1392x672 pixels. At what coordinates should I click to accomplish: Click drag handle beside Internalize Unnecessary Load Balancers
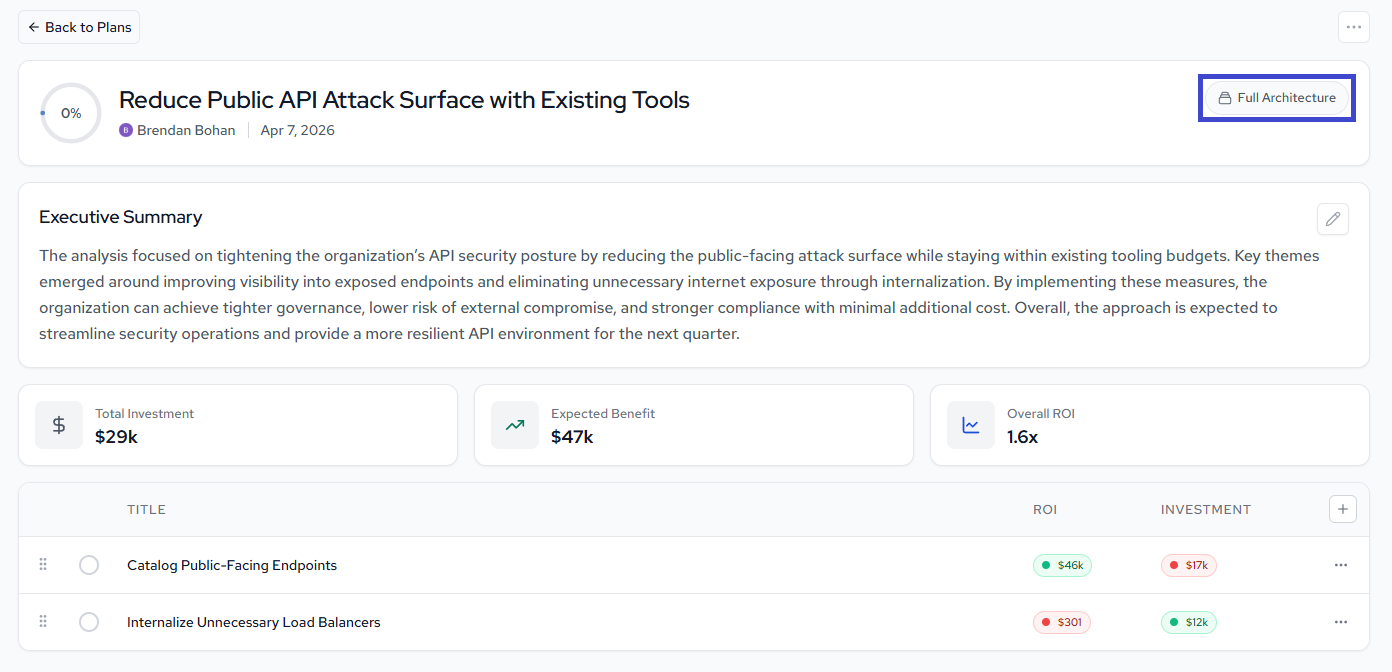(43, 622)
